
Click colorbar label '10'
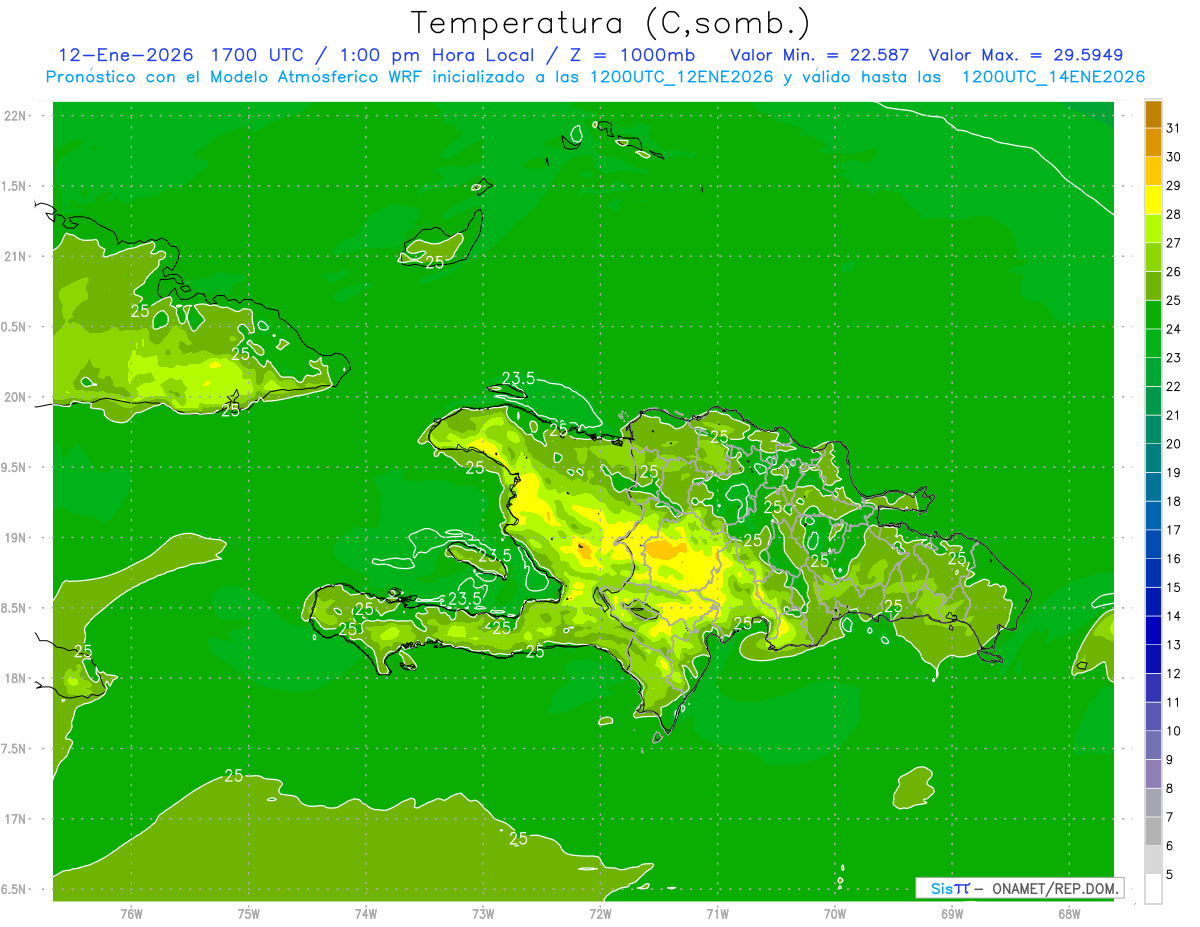[1174, 731]
